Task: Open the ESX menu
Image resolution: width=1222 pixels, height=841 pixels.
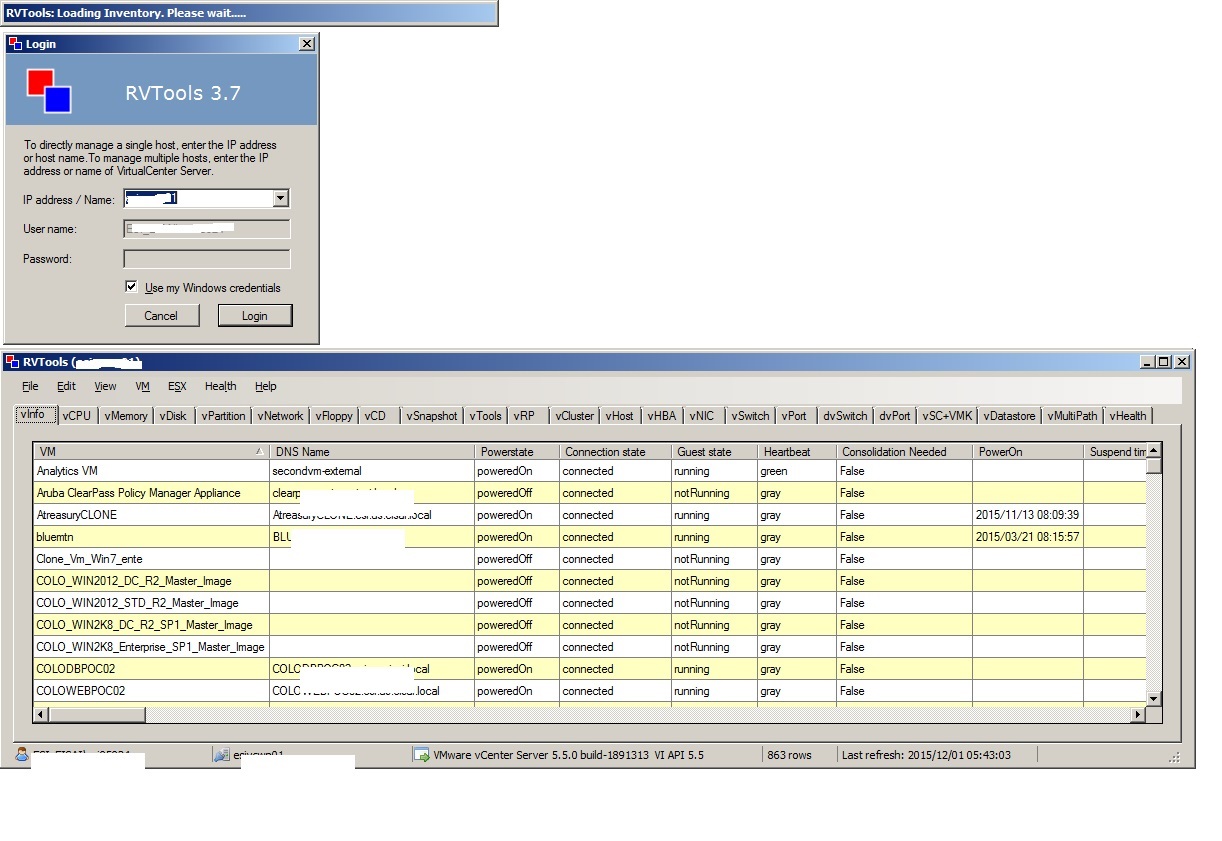Action: click(177, 386)
